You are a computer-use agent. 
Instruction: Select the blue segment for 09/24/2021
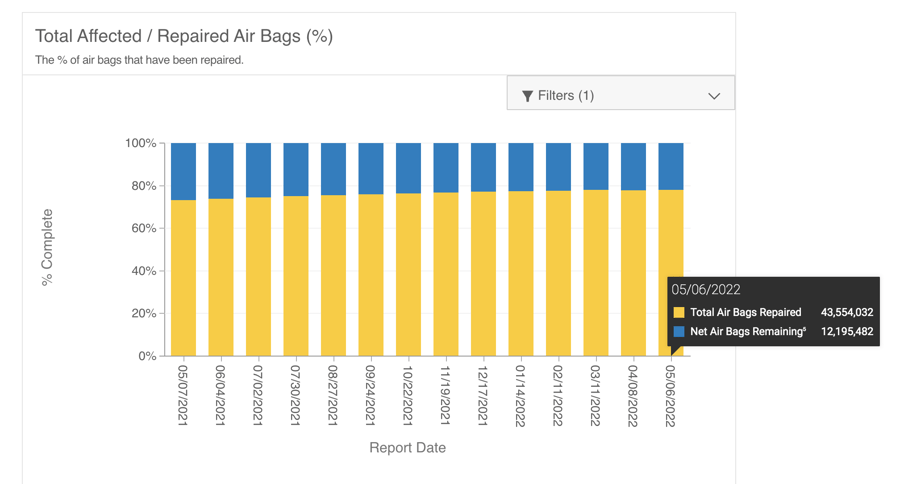pos(371,168)
